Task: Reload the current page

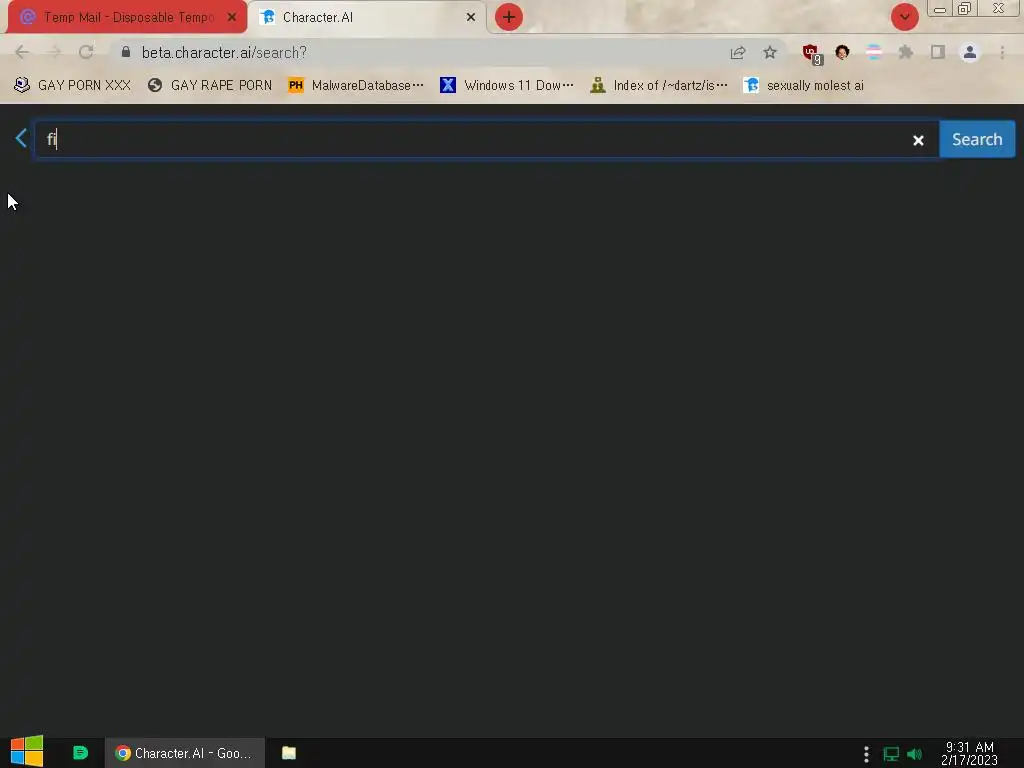Action: click(86, 52)
